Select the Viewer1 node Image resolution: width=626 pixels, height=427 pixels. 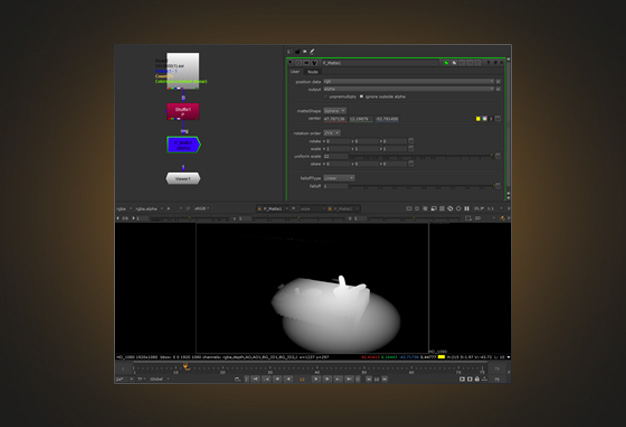coord(183,178)
